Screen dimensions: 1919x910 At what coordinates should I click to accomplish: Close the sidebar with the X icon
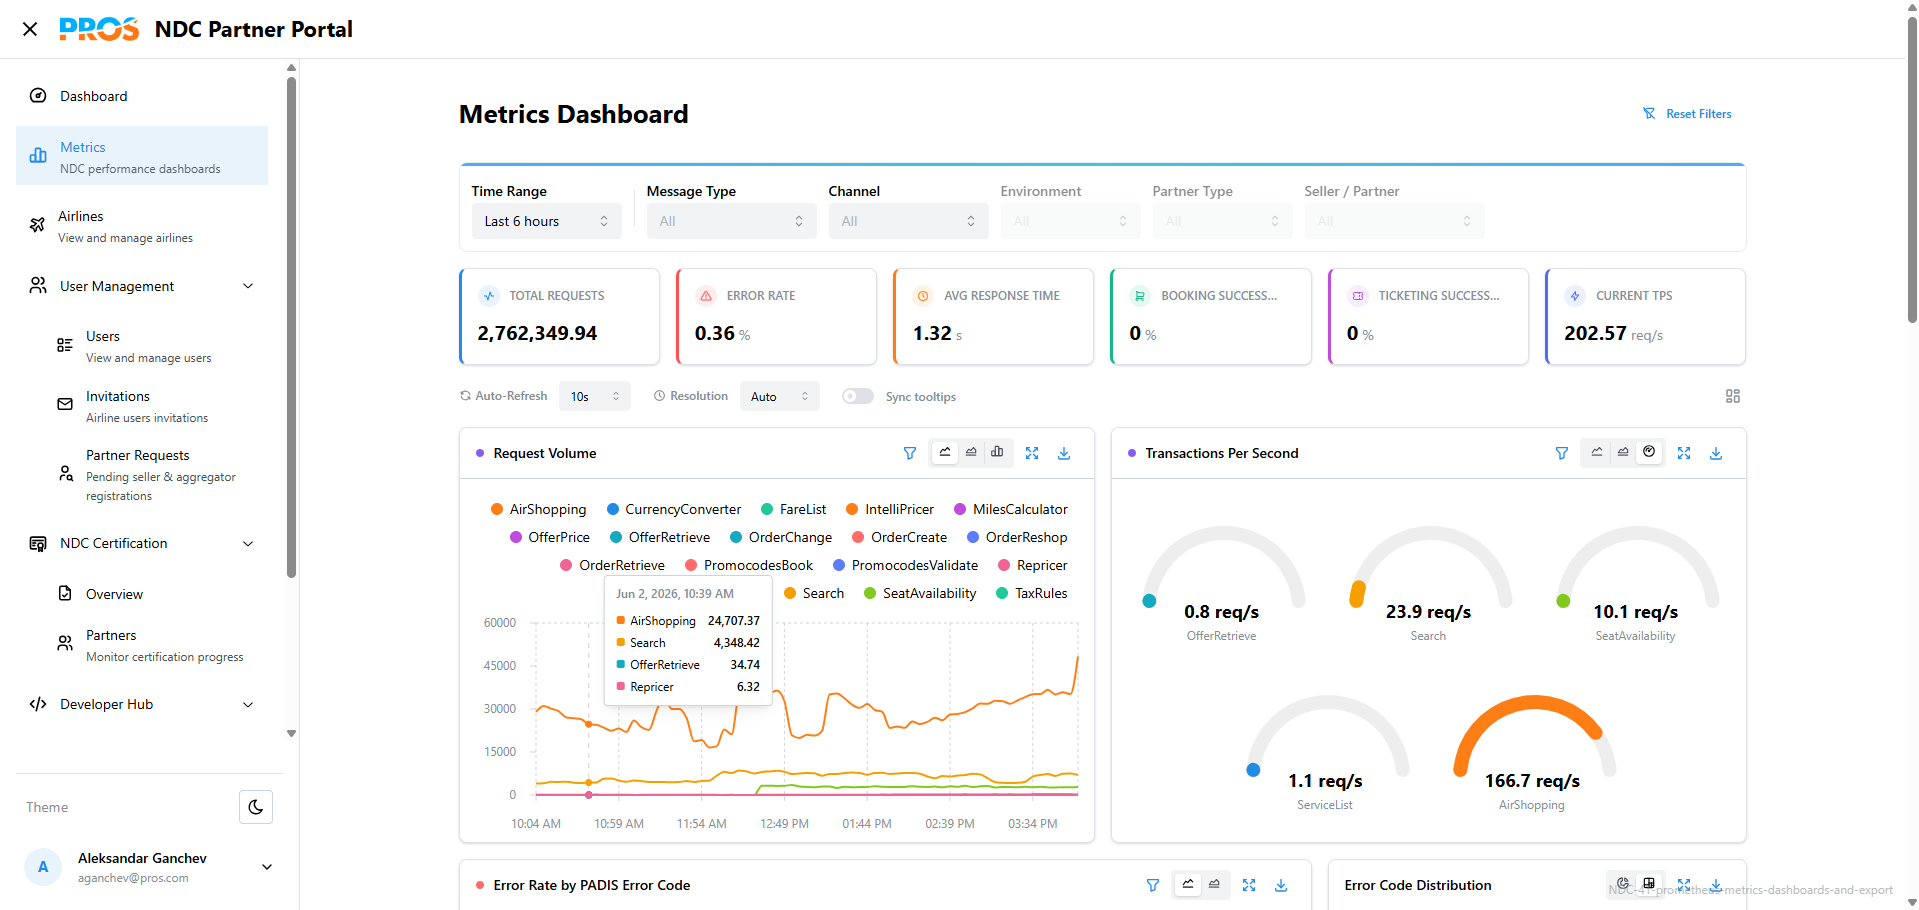pyautogui.click(x=30, y=29)
